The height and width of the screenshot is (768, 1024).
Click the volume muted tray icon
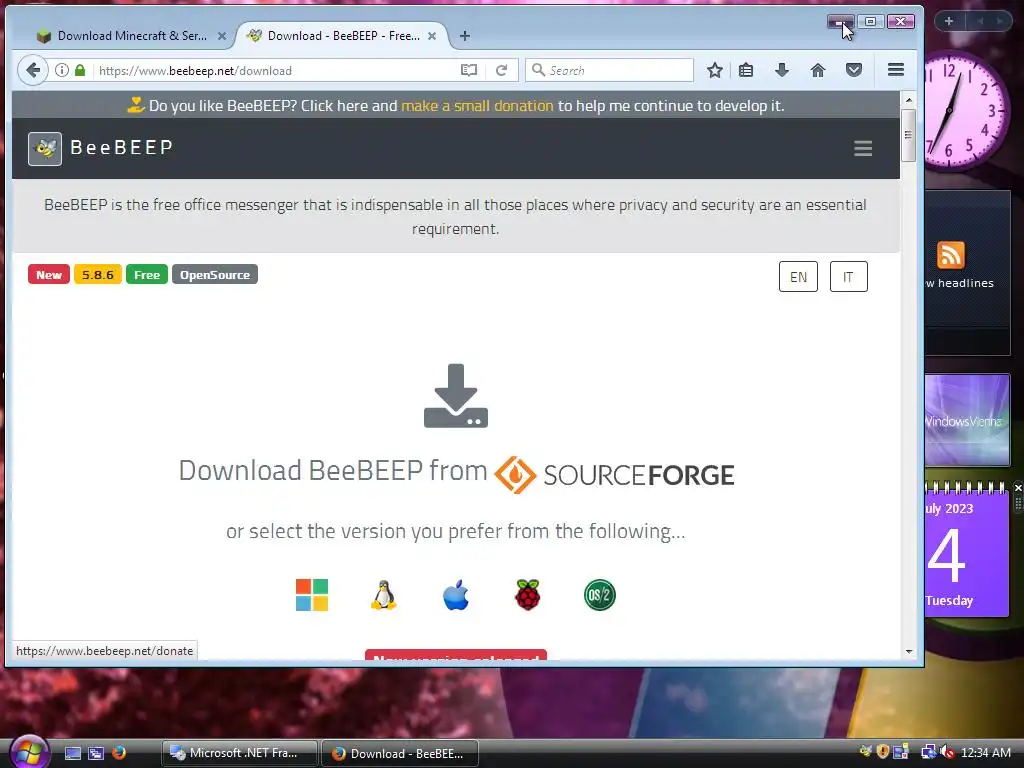946,752
